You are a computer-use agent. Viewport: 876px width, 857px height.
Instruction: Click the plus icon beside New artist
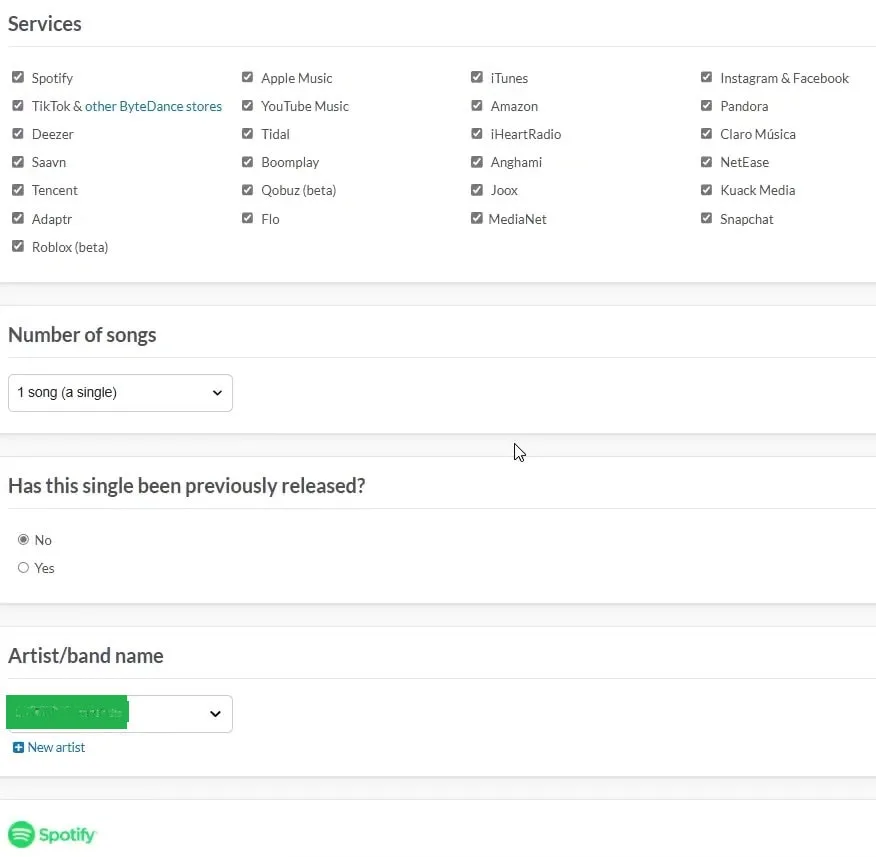point(18,748)
